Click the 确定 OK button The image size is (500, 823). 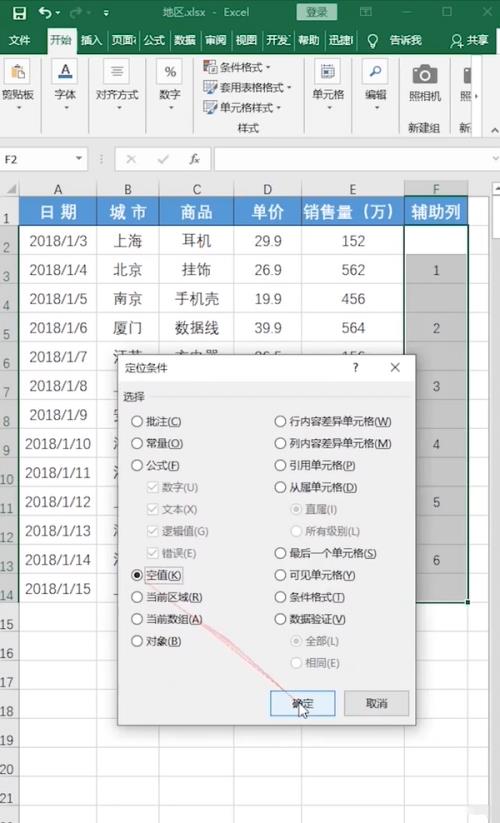[x=303, y=703]
